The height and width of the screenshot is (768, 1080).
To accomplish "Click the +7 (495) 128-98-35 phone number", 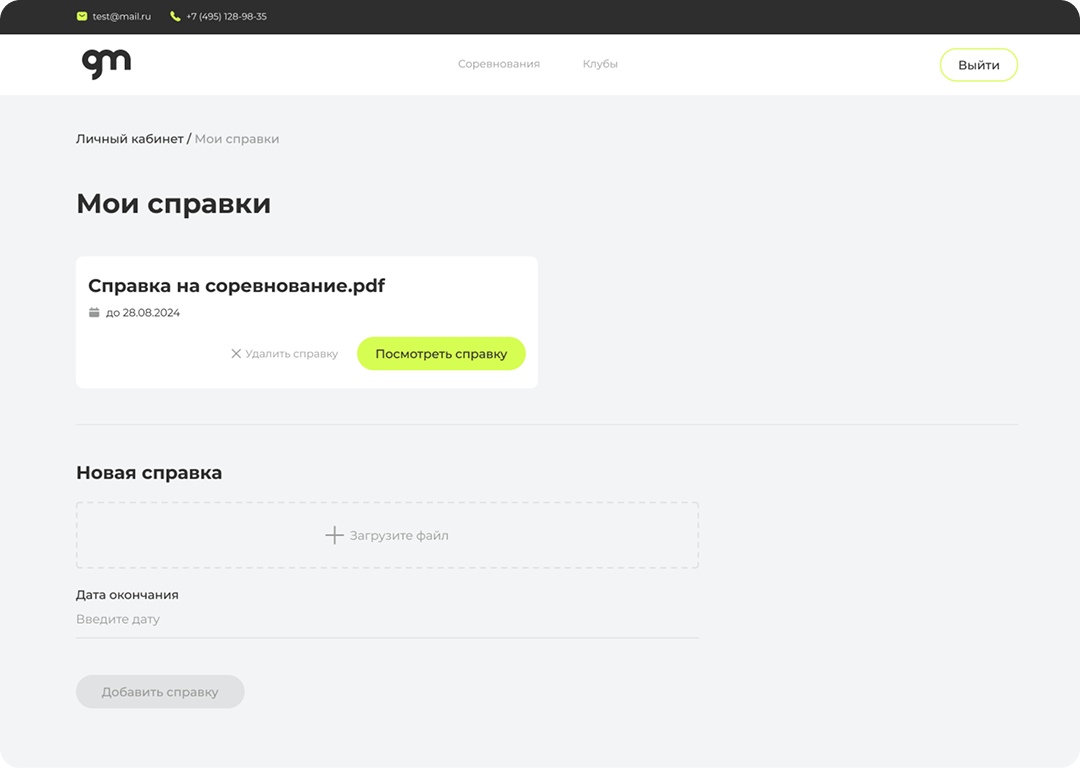I will pos(226,17).
